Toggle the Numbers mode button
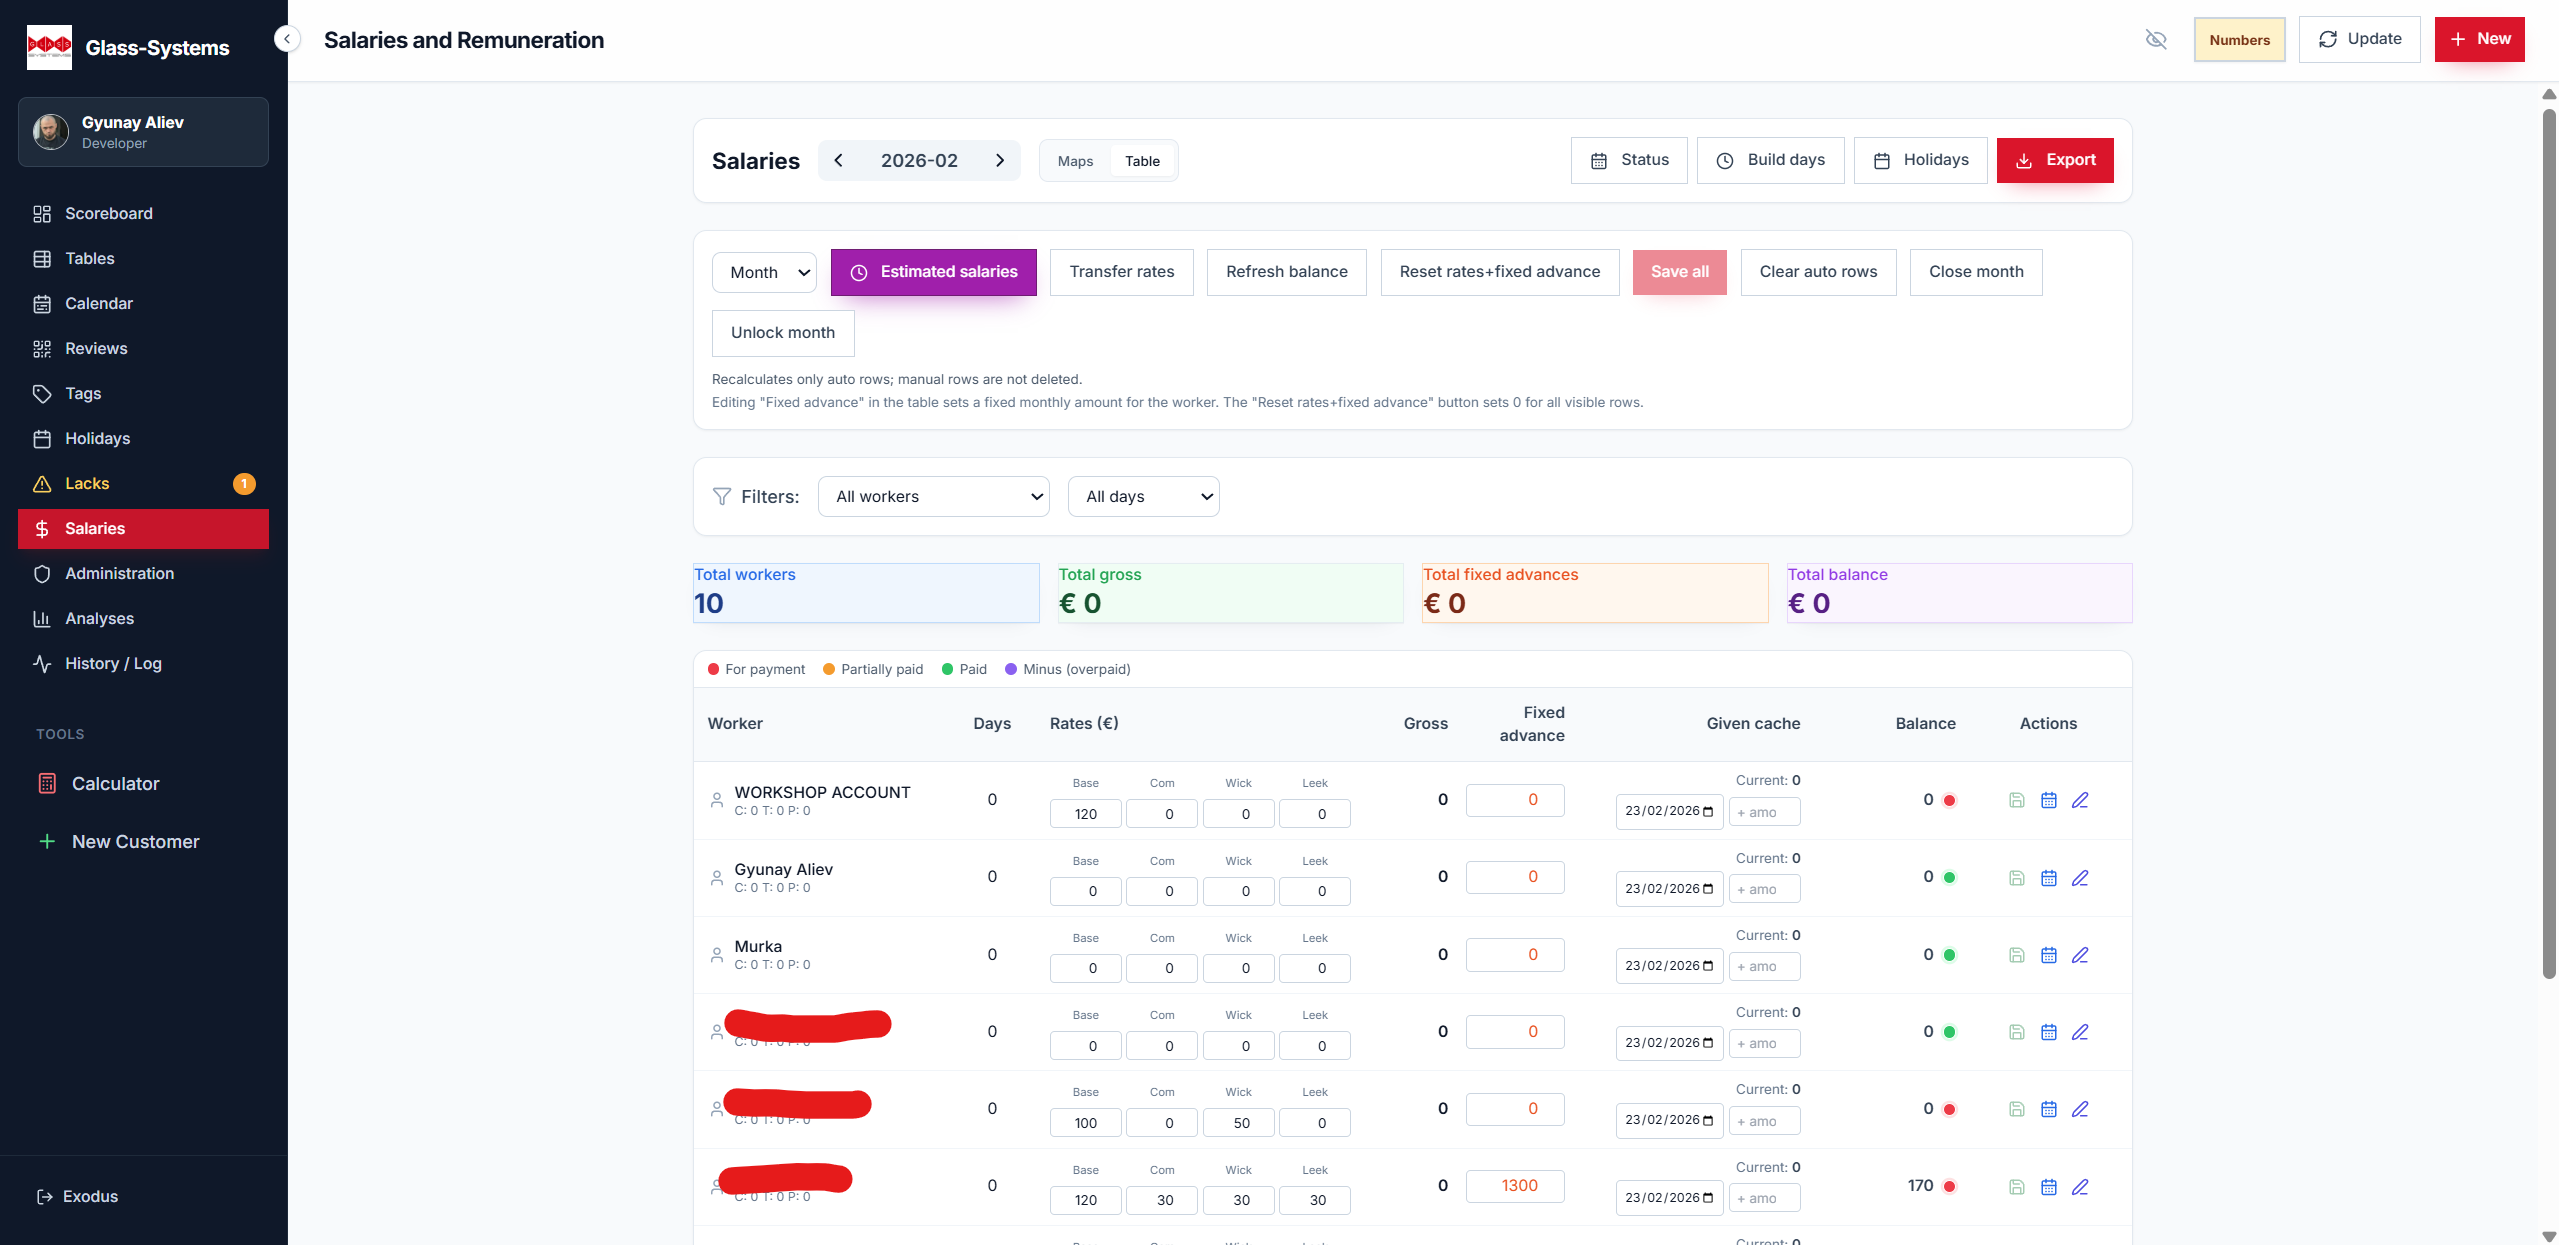This screenshot has width=2559, height=1245. 2239,40
